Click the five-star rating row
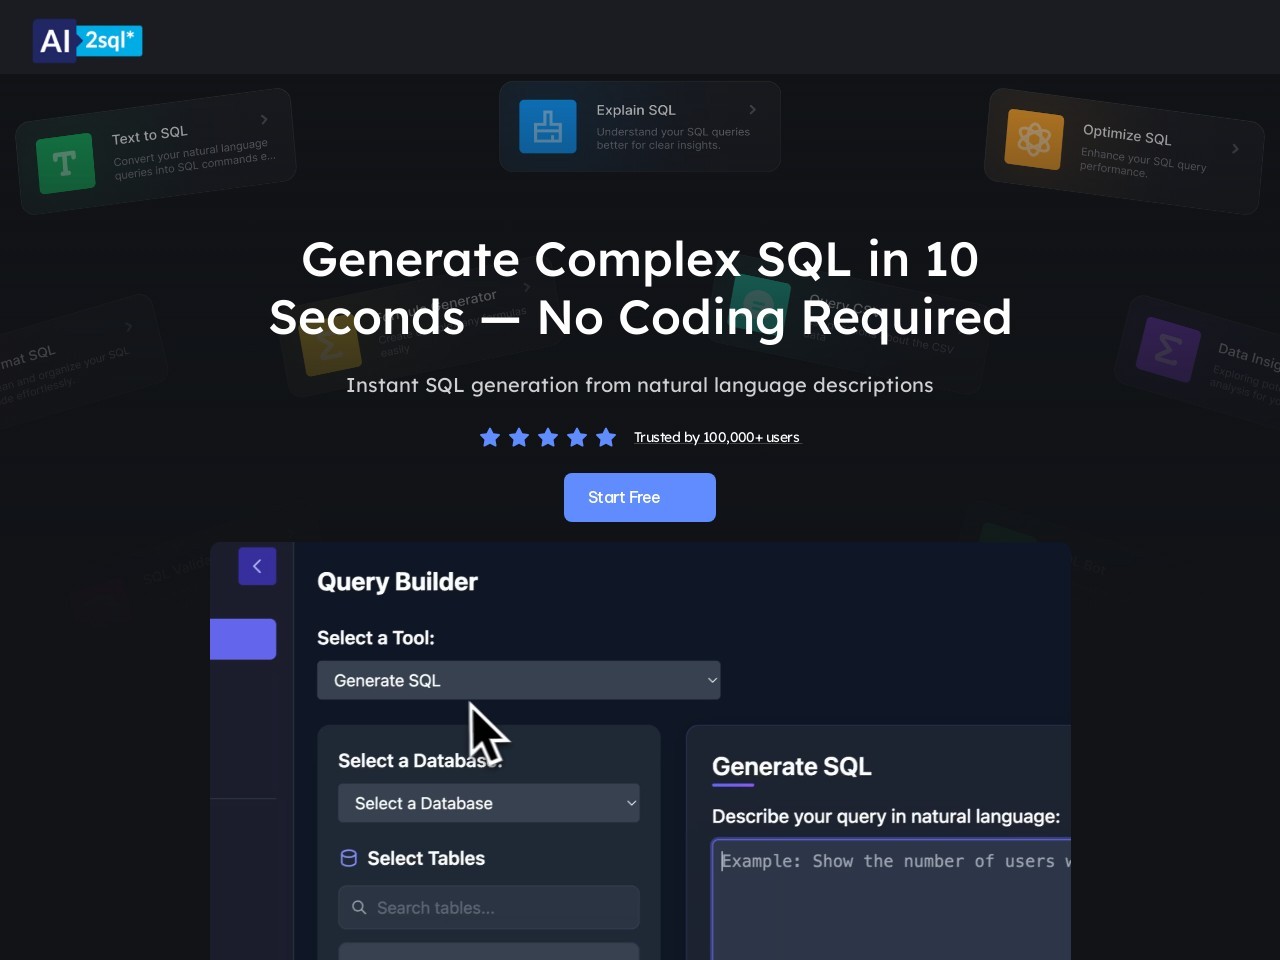 pos(548,437)
